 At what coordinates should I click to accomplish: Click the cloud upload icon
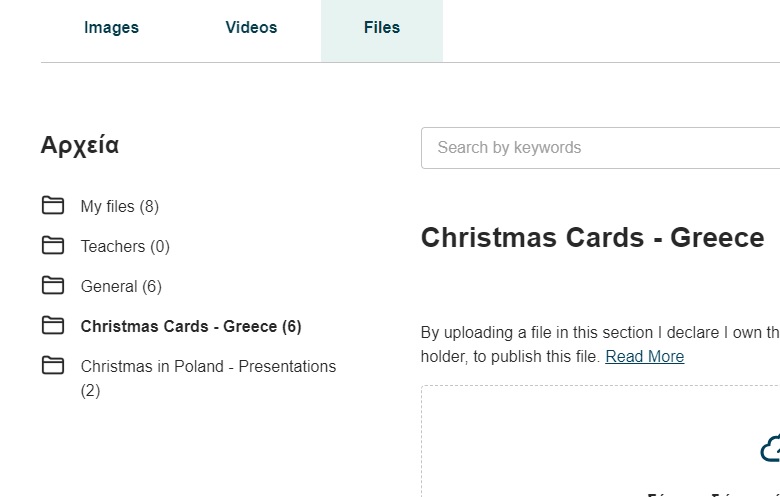[x=771, y=449]
